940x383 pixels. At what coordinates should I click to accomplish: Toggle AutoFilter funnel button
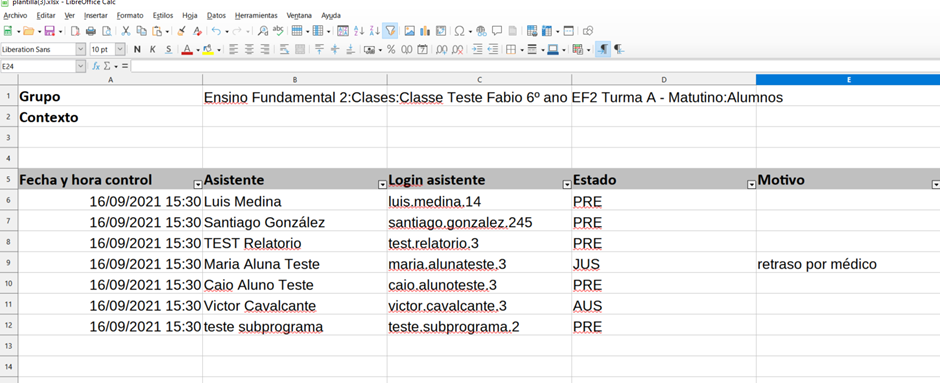click(x=390, y=31)
